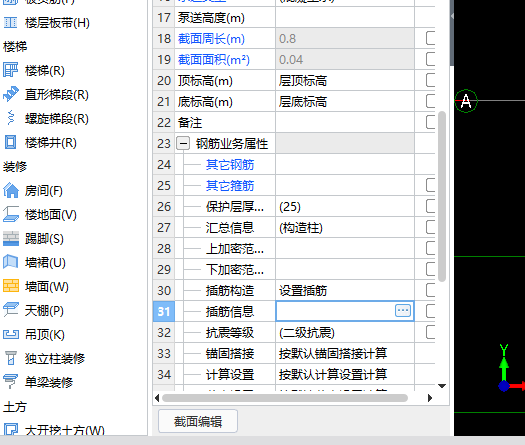Choose the 单梁装修 beam icon
Screen dimensions: 525x445
point(10,382)
